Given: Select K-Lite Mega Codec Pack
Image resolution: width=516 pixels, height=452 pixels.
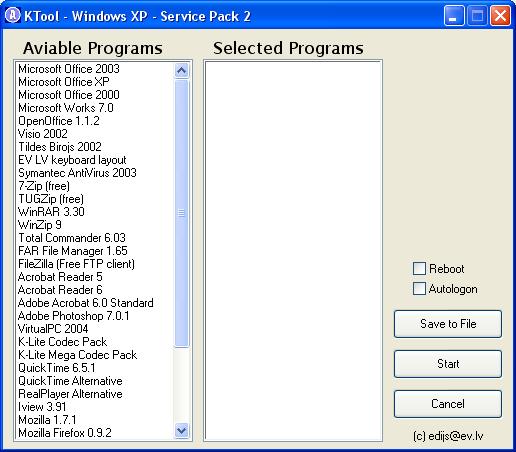Looking at the screenshot, I should (x=77, y=355).
